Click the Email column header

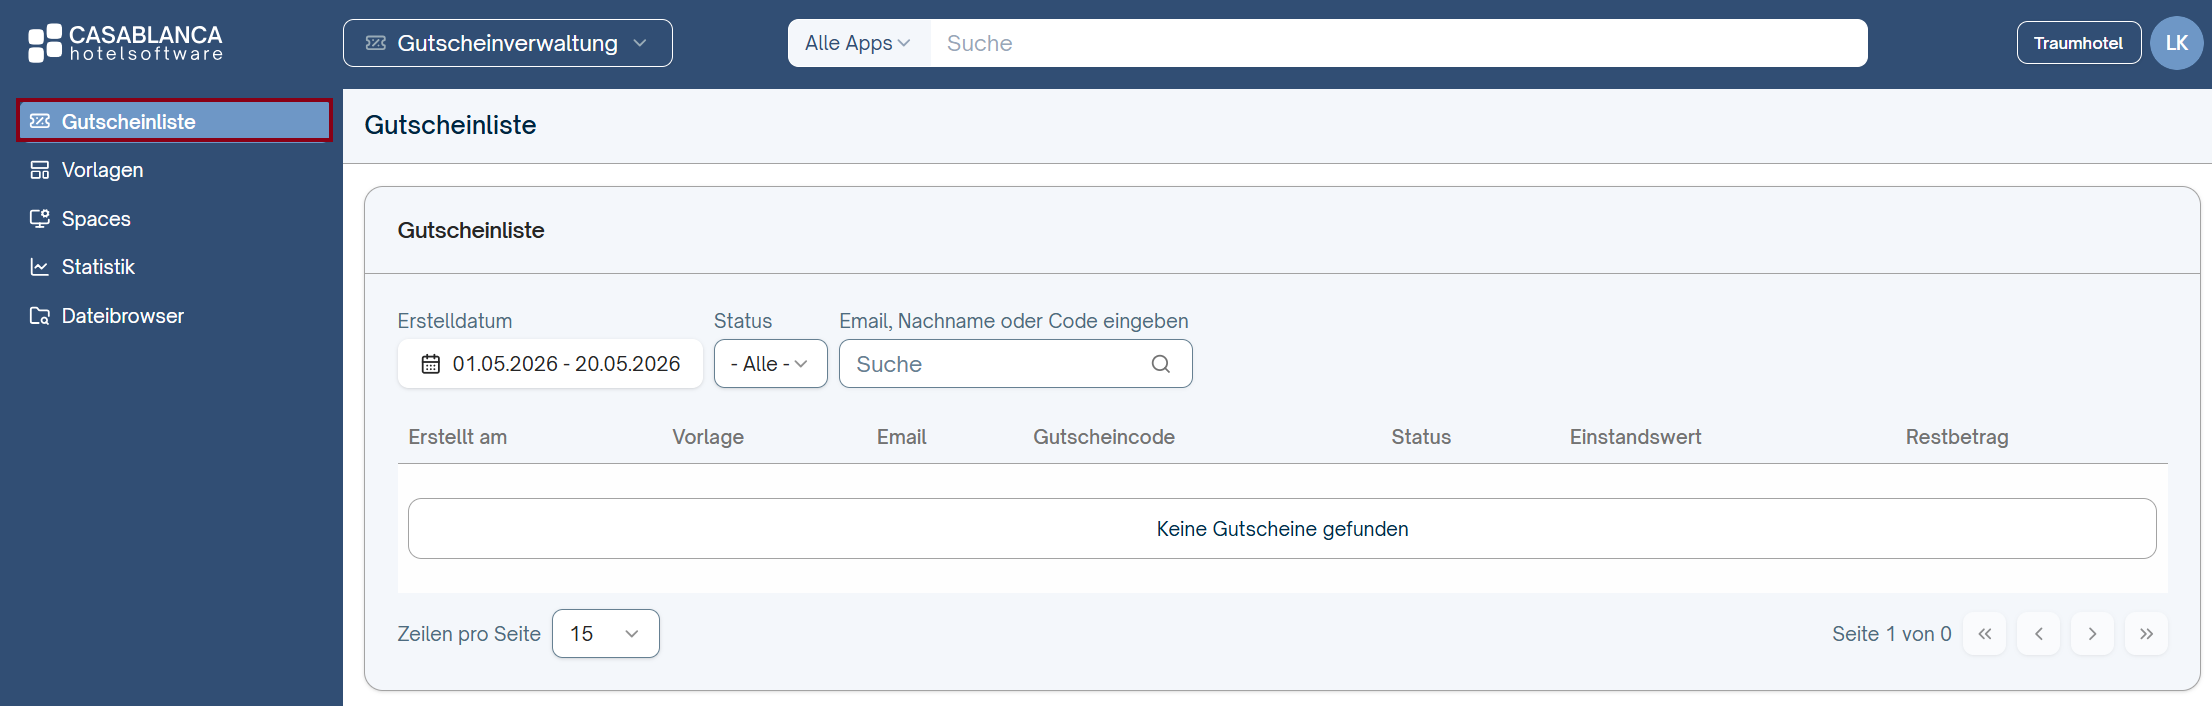coord(902,437)
